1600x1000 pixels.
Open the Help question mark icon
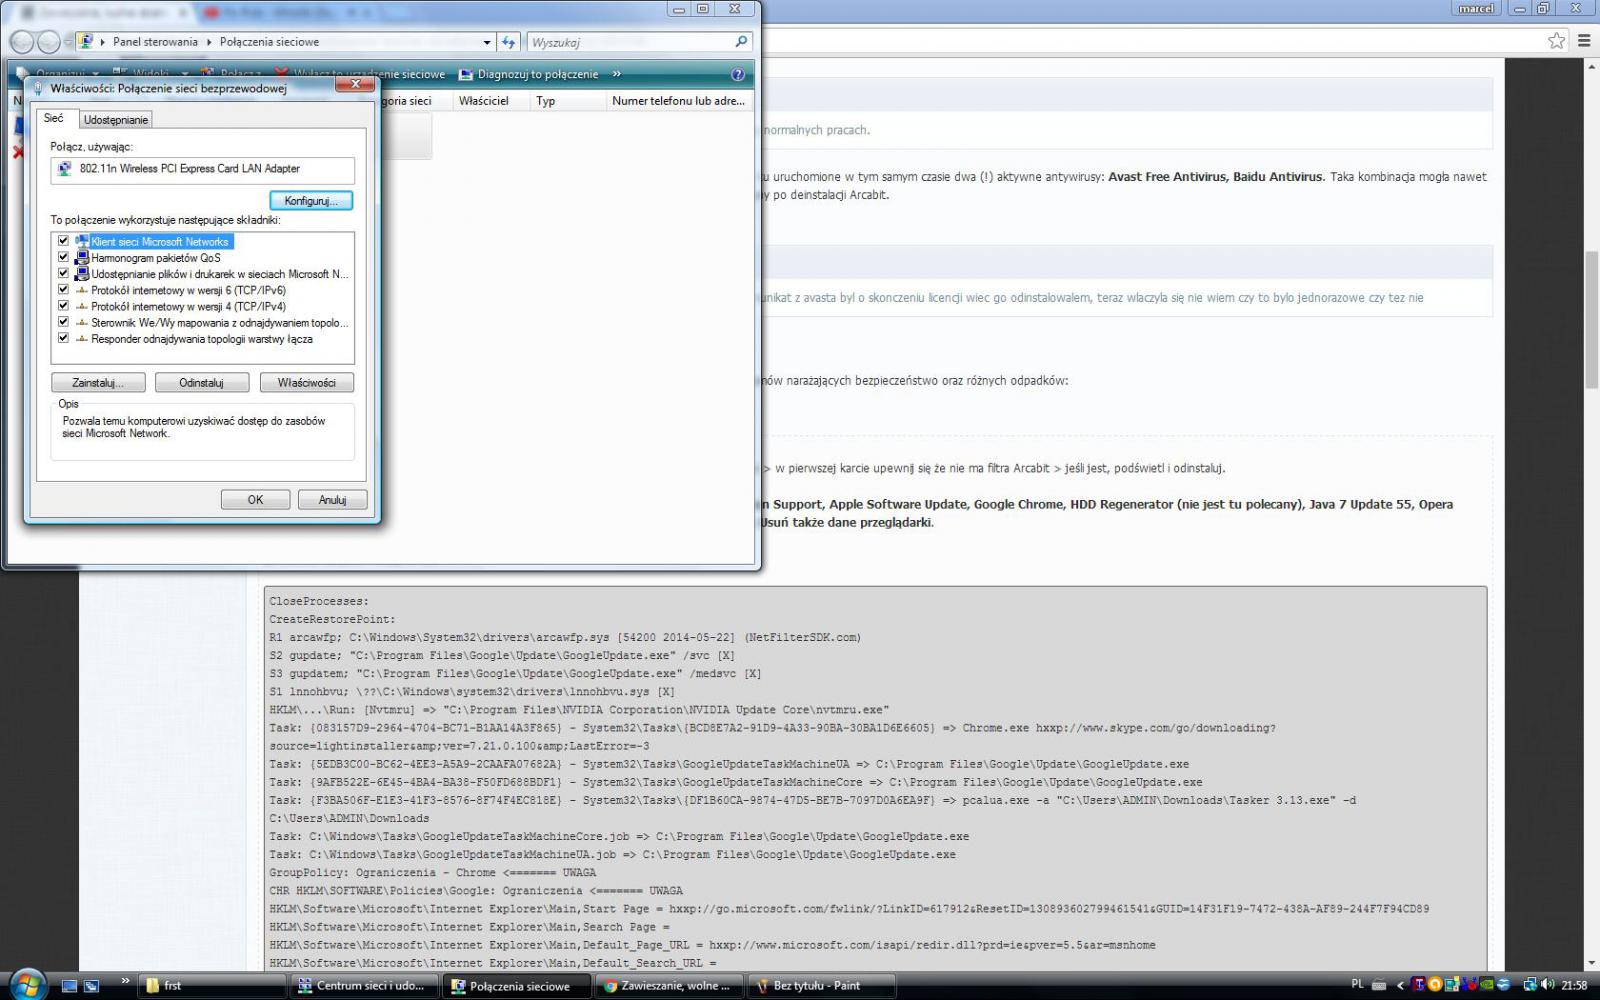coord(738,74)
